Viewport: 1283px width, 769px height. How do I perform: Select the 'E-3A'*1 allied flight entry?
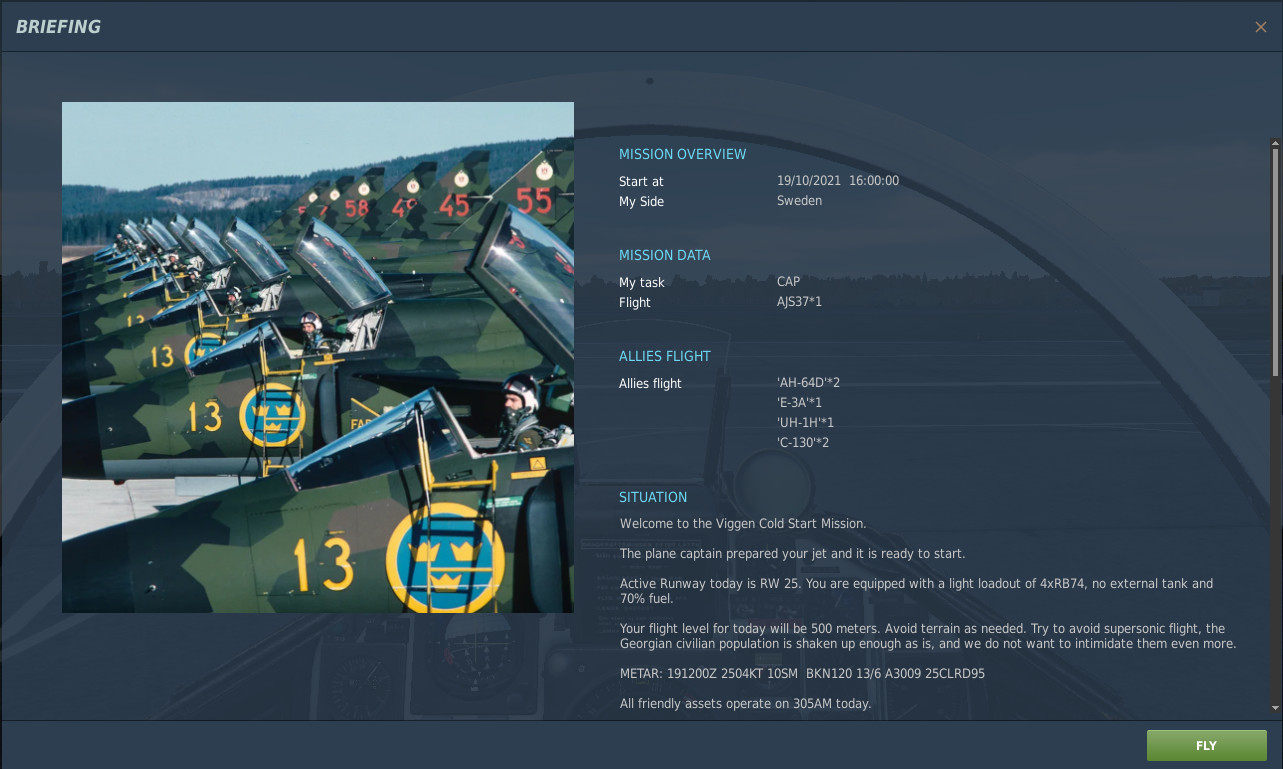click(799, 403)
